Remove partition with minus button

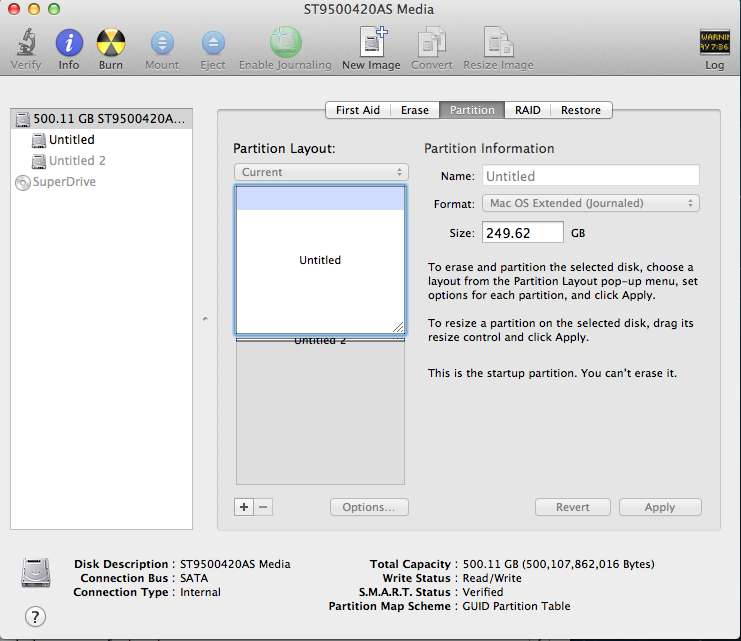[263, 507]
